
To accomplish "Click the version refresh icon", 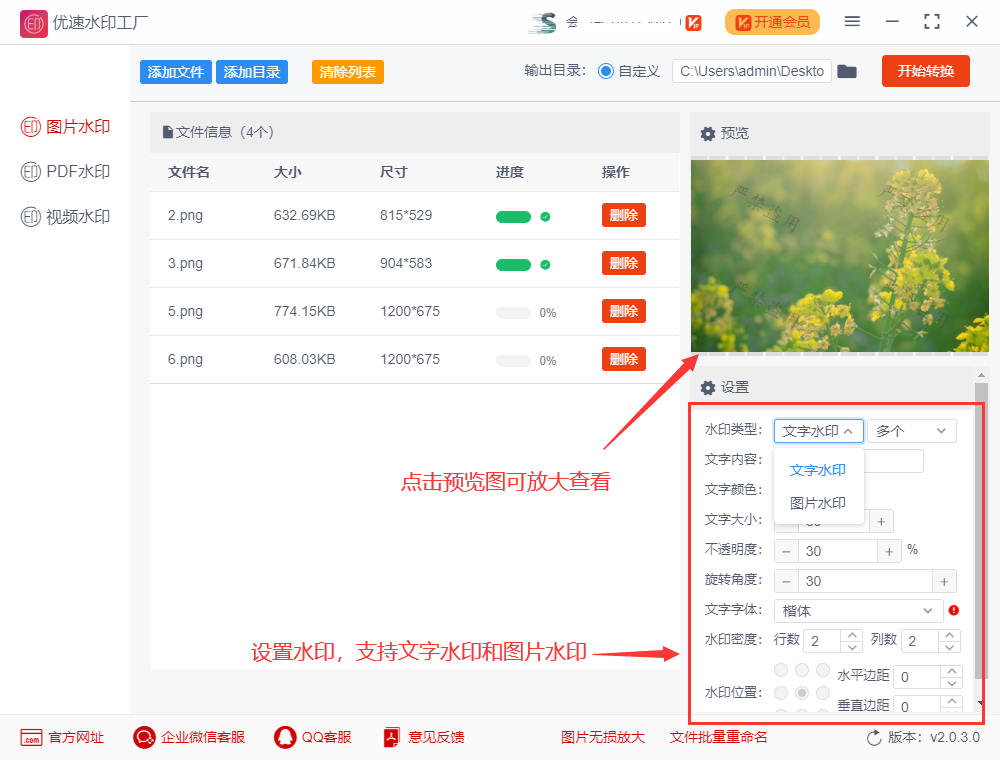I will click(874, 737).
